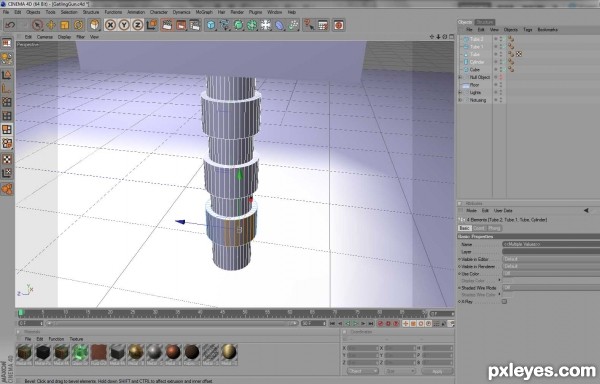The width and height of the screenshot is (600, 384).
Task: Toggle the Z axis lock
Action: (x=137, y=25)
